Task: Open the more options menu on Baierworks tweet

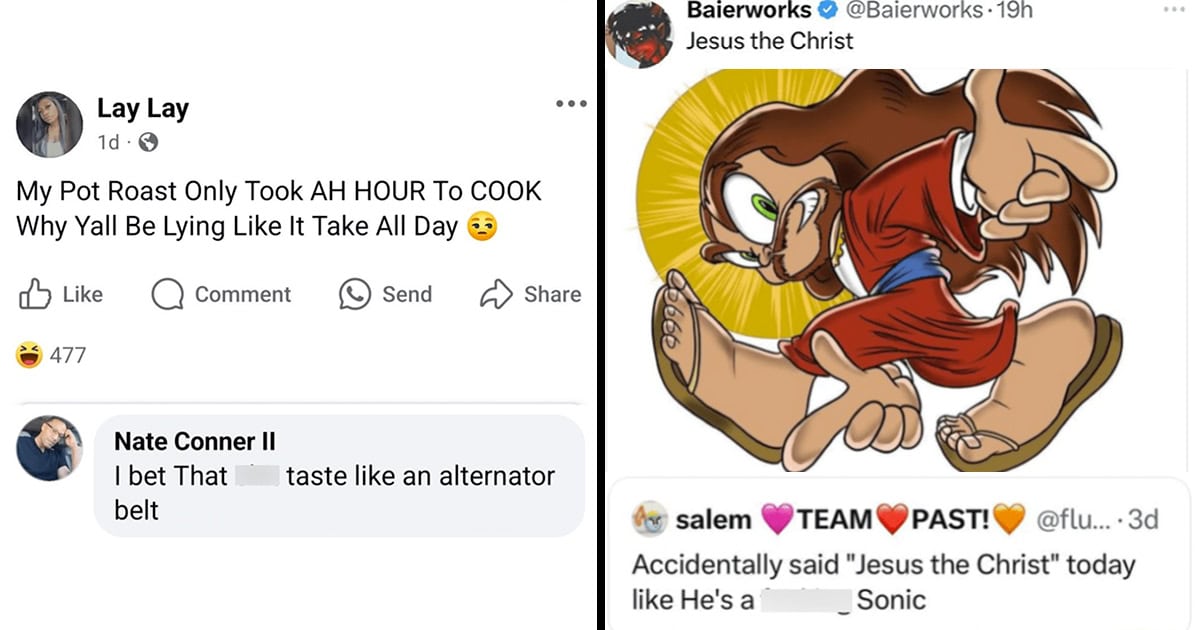Action: point(1171,10)
